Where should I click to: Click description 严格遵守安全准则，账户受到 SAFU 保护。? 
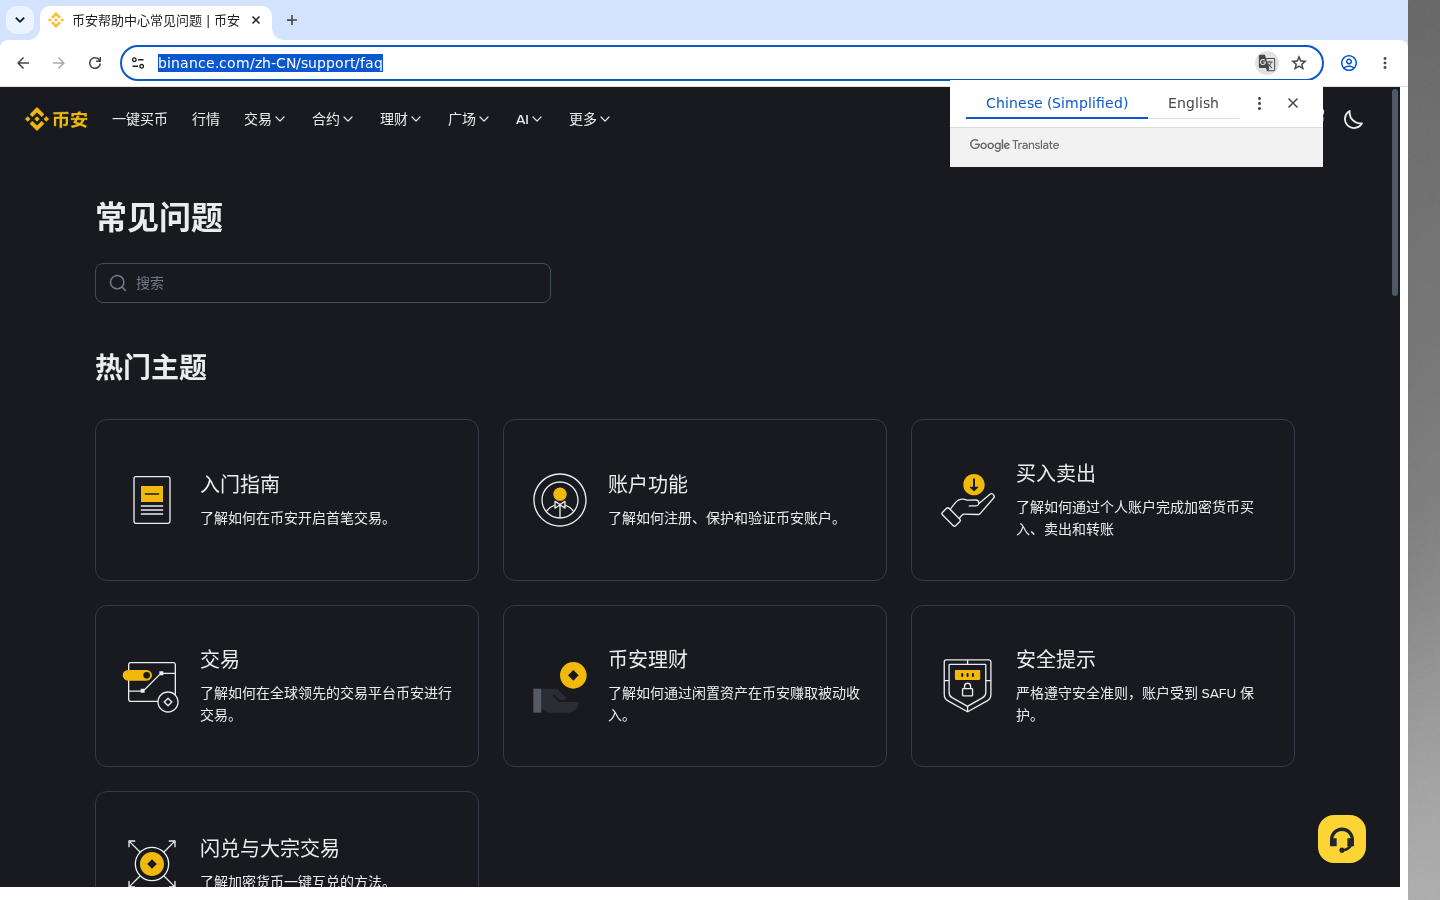[x=1135, y=704]
